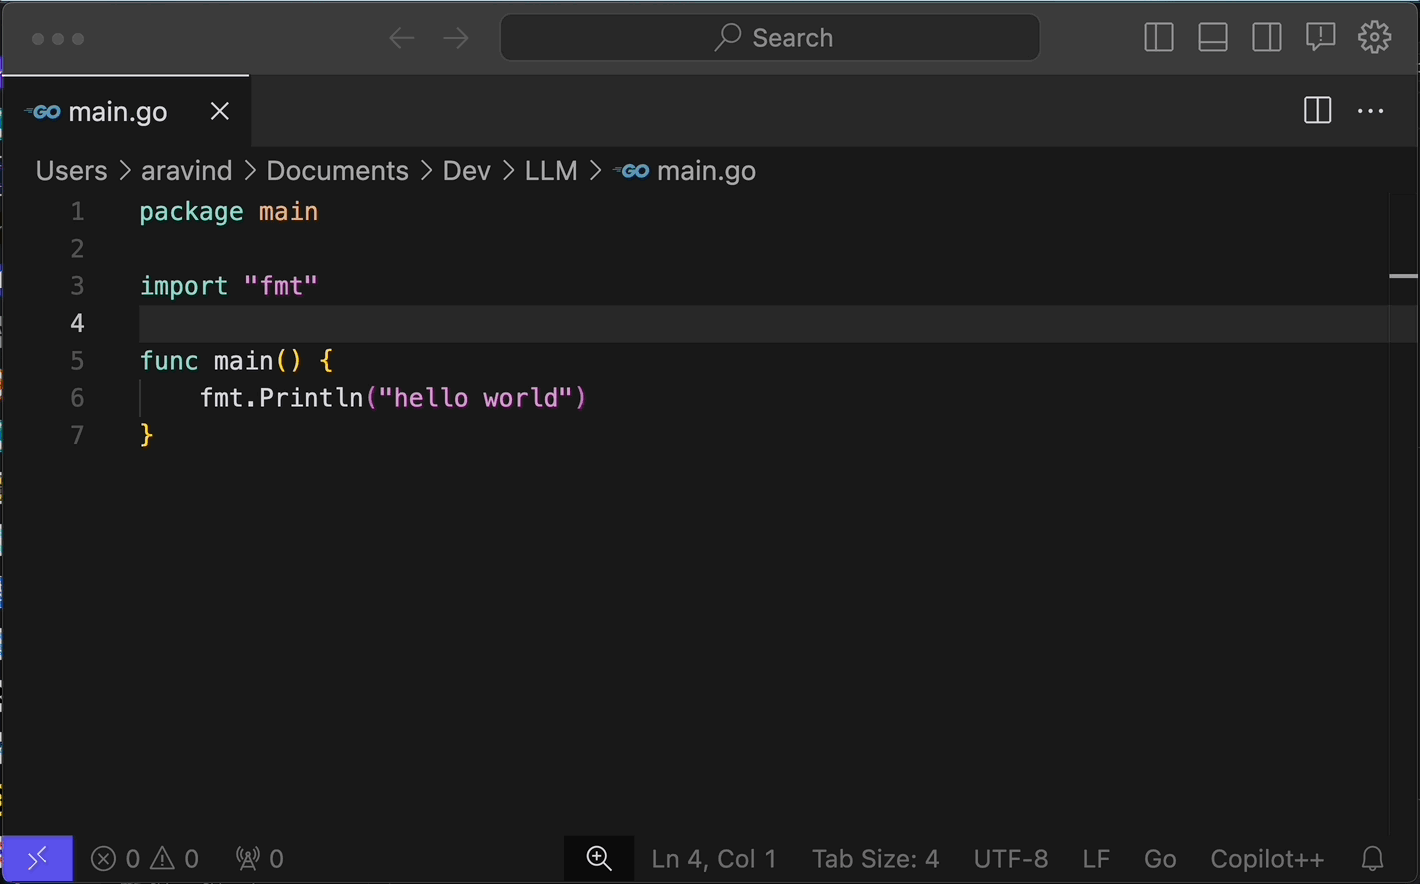This screenshot has height=884, width=1420.
Task: Click line number 5 in gutter
Action: [77, 360]
